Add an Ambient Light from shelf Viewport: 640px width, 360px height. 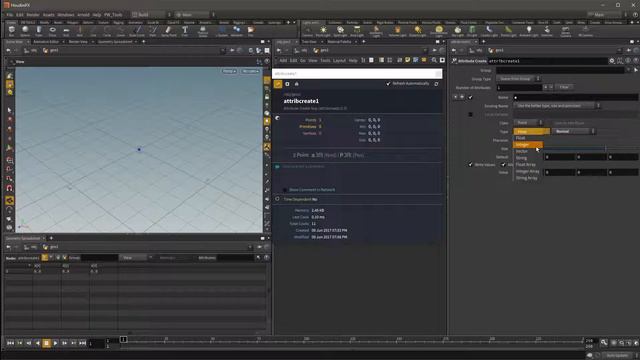[529, 31]
